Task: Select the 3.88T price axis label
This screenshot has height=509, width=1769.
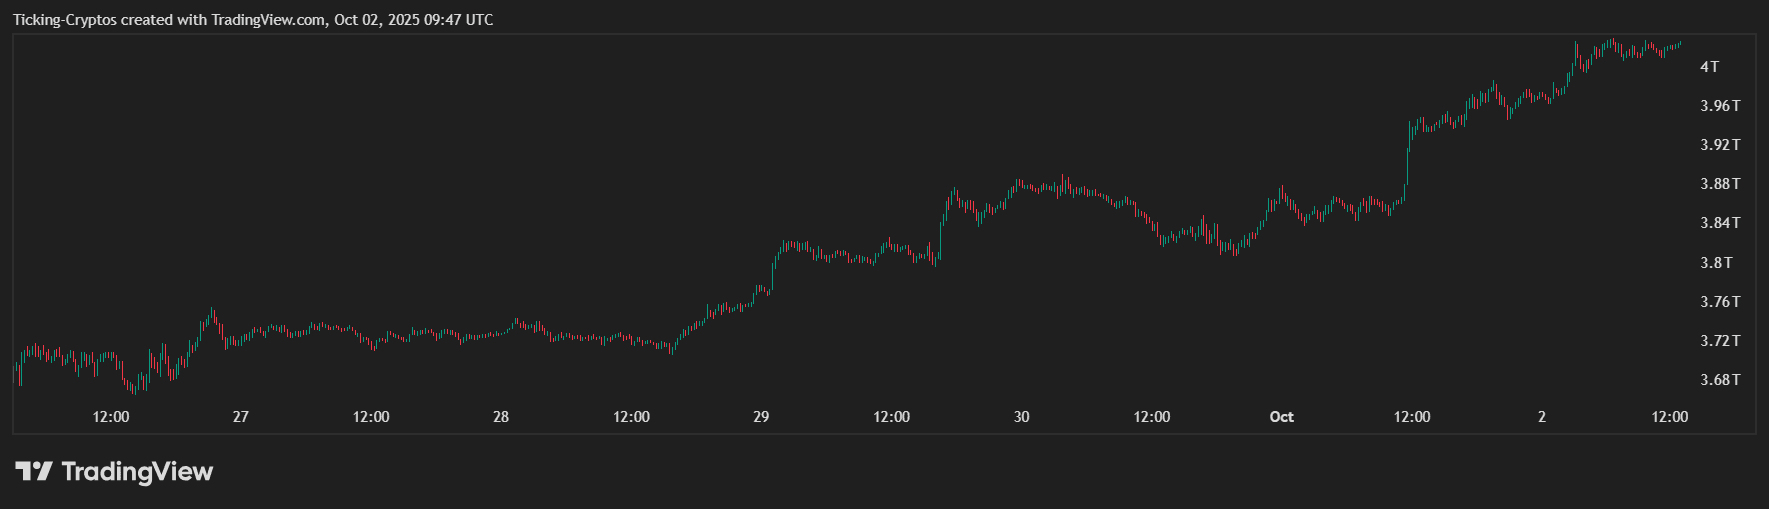Action: [1720, 184]
